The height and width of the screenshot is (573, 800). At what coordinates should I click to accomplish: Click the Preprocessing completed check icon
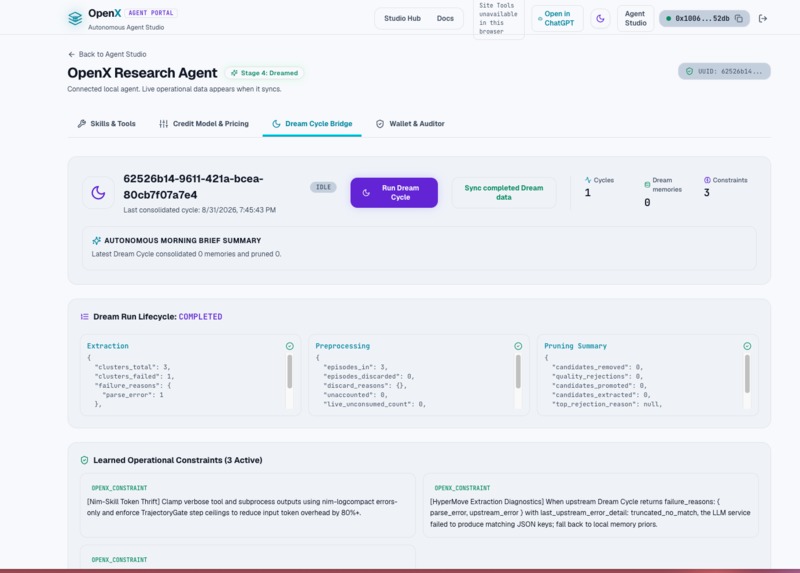[x=518, y=346]
